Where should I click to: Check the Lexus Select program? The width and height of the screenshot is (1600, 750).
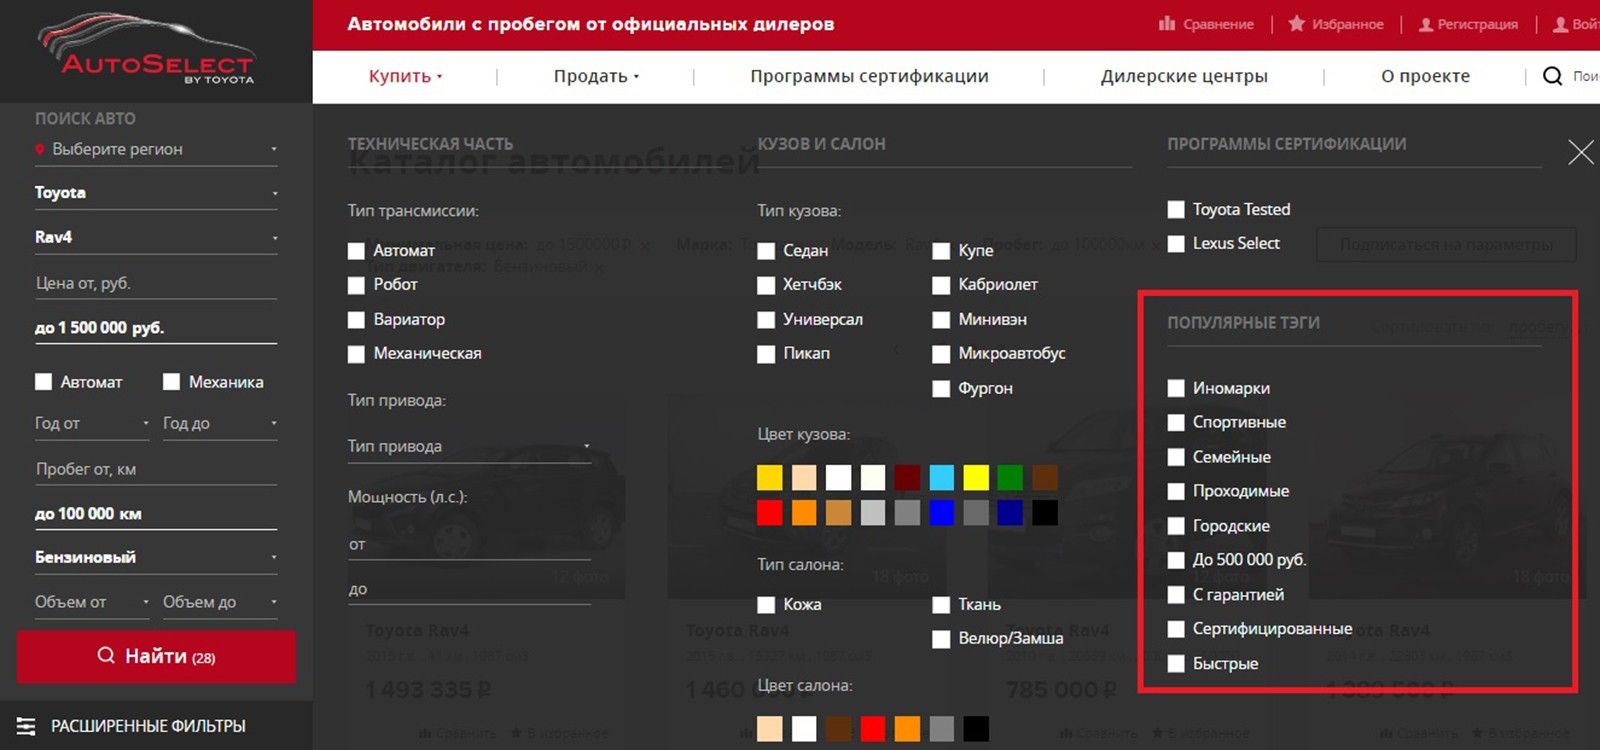tap(1176, 244)
